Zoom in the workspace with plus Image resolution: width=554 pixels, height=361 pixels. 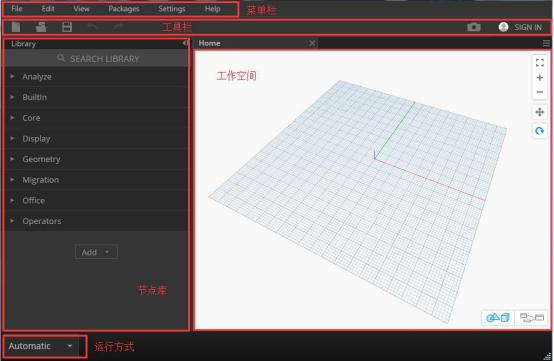(540, 78)
